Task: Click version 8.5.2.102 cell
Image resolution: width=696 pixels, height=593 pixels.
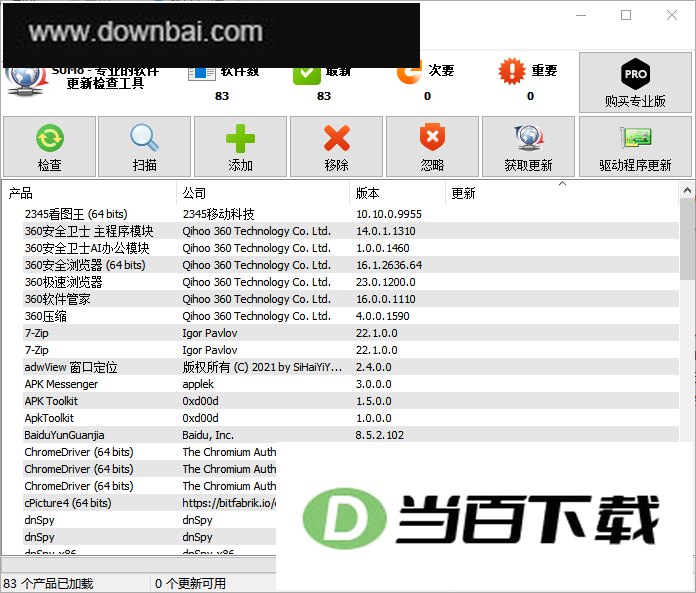Action: [380, 435]
